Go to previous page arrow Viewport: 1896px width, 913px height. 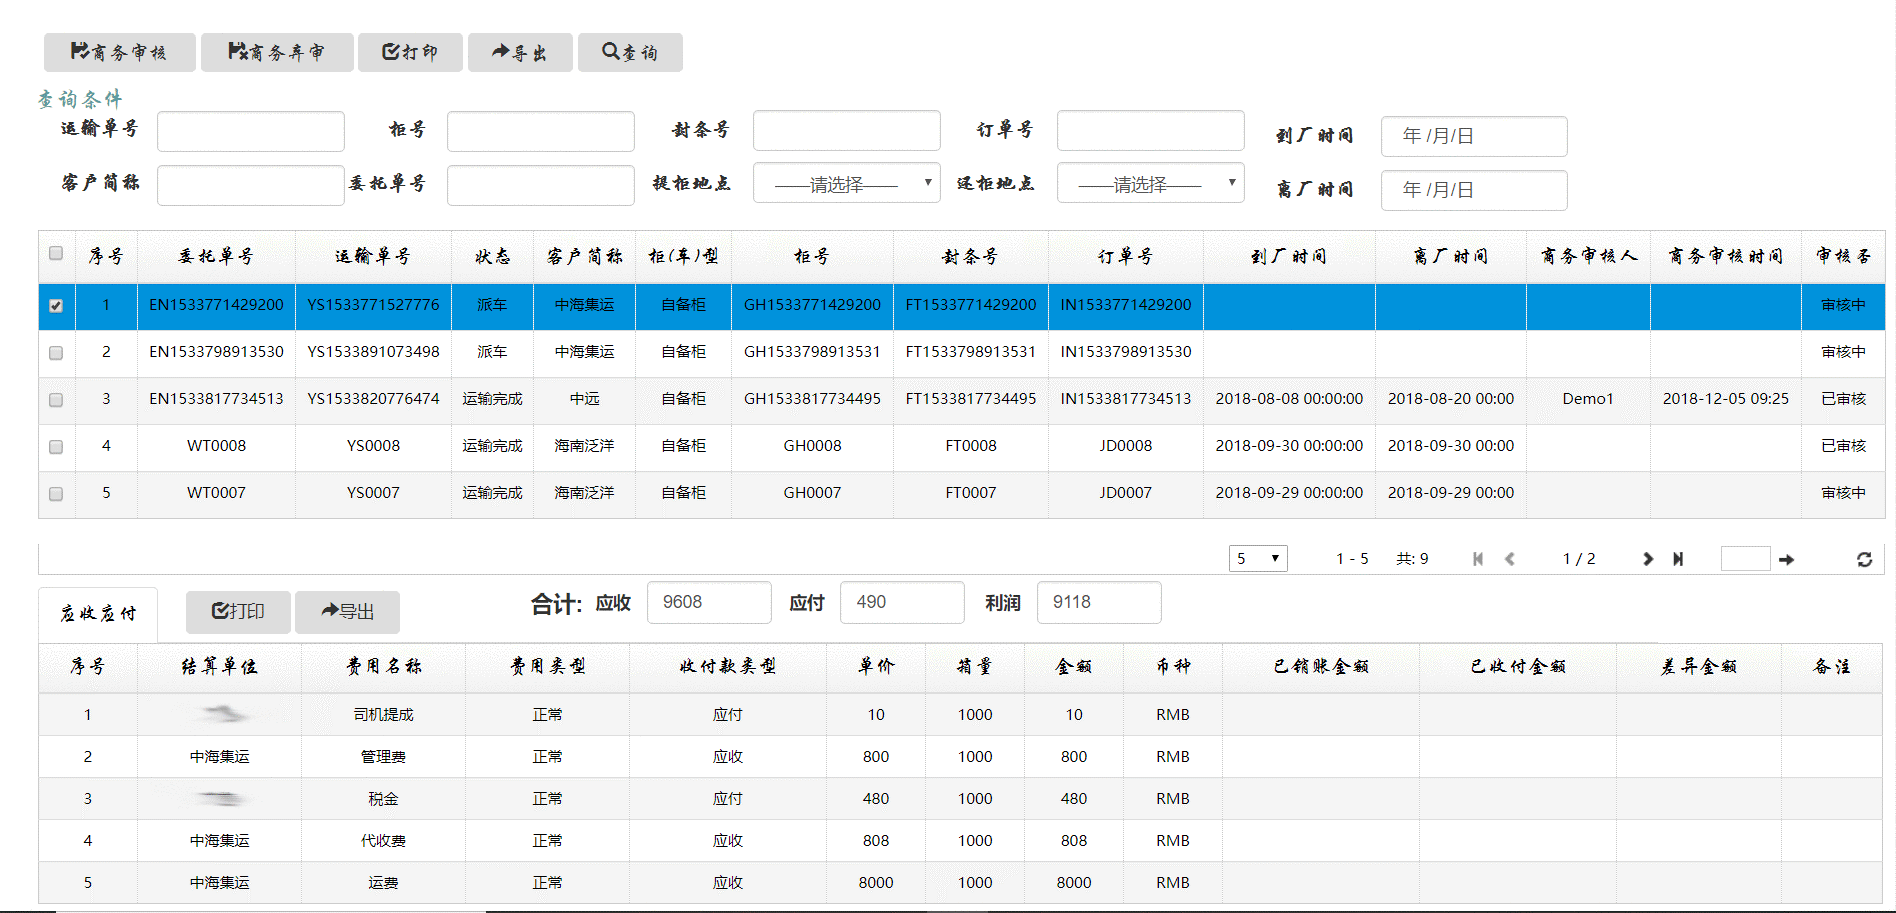coord(1510,559)
